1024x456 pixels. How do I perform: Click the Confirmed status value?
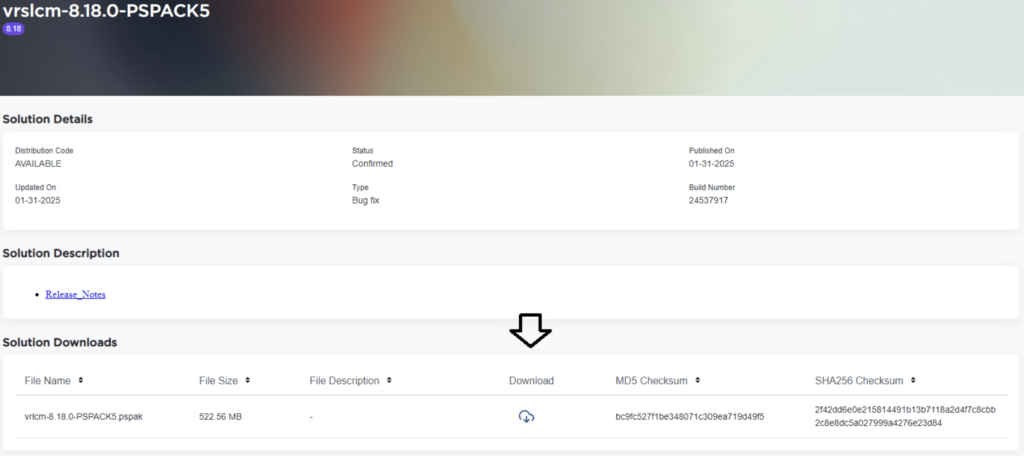point(372,163)
